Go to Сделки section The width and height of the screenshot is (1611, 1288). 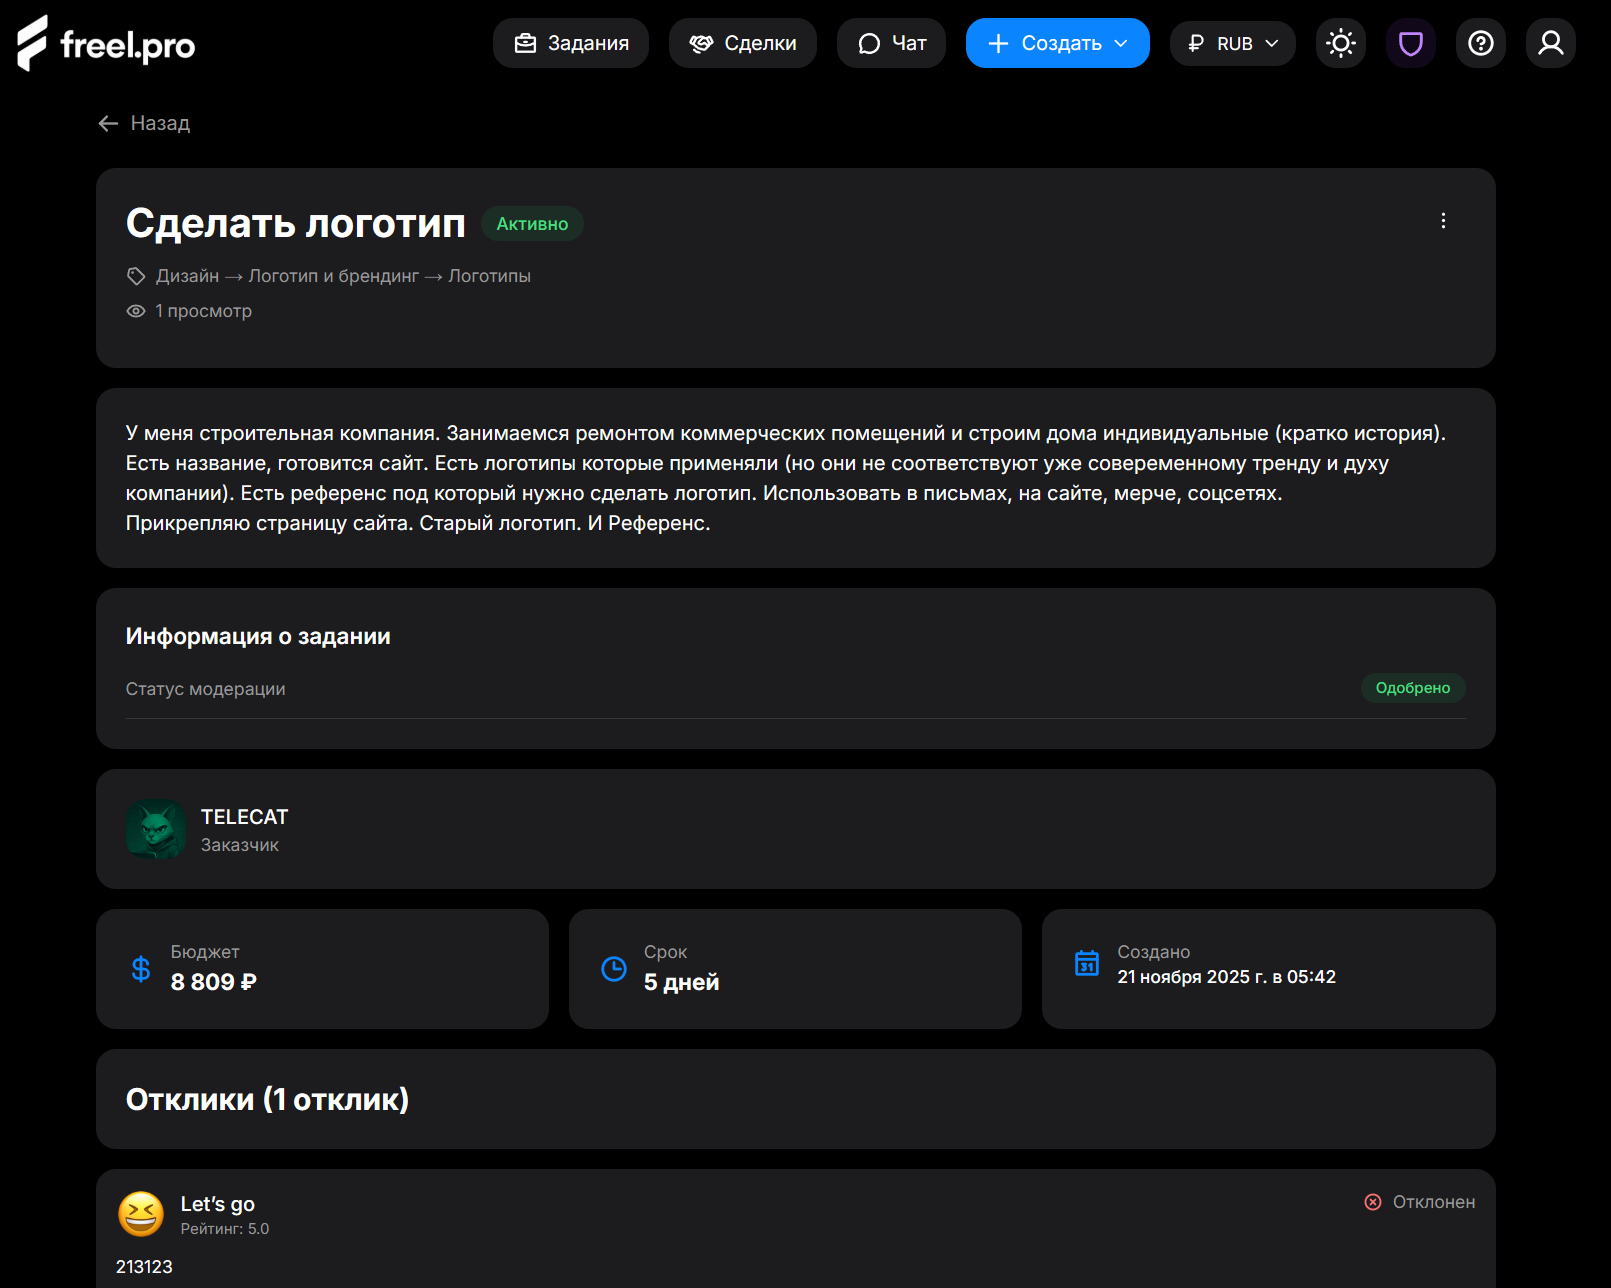[x=742, y=43]
